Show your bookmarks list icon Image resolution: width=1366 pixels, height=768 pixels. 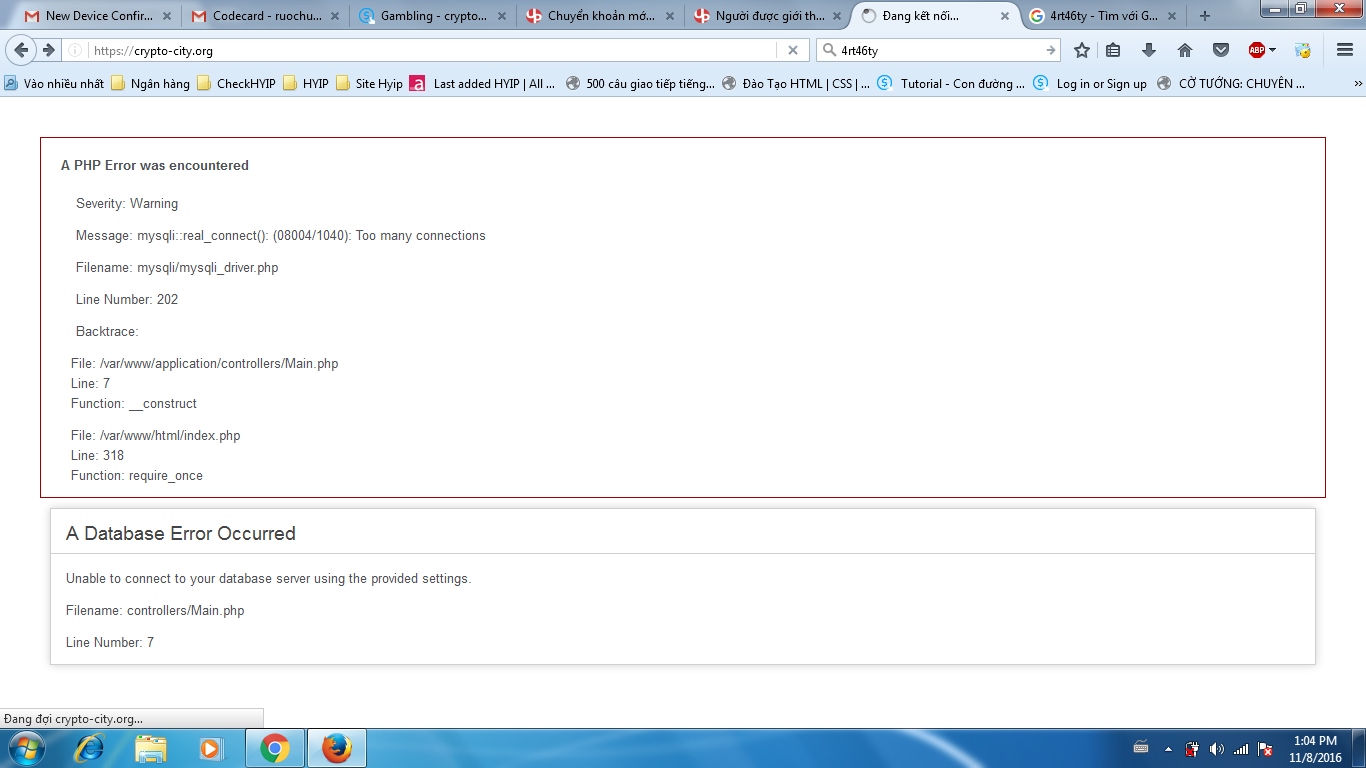[1113, 50]
